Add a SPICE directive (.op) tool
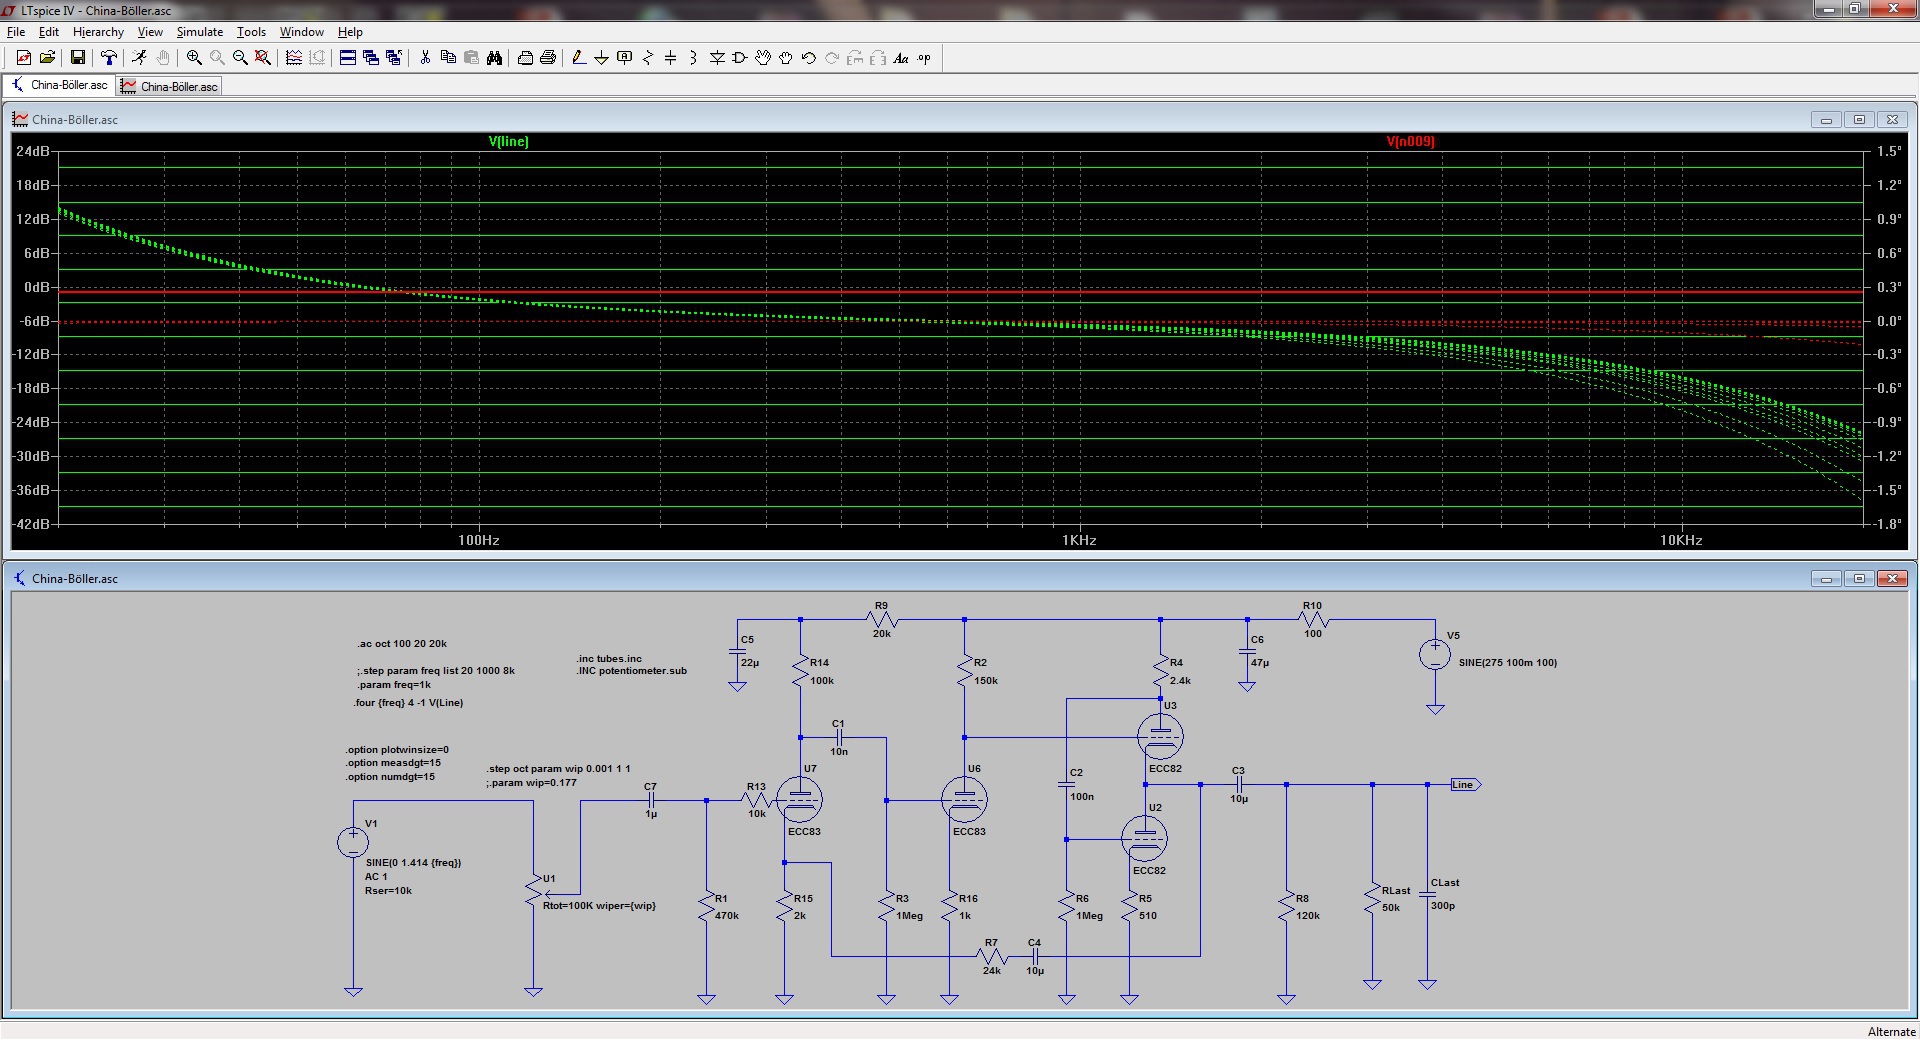This screenshot has width=1920, height=1040. [x=924, y=58]
